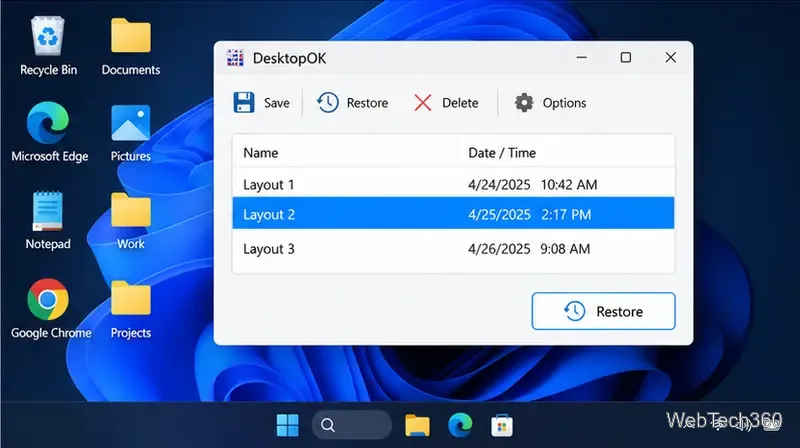Select the Pictures folder icon on desktop
The width and height of the screenshot is (800, 448).
(131, 123)
